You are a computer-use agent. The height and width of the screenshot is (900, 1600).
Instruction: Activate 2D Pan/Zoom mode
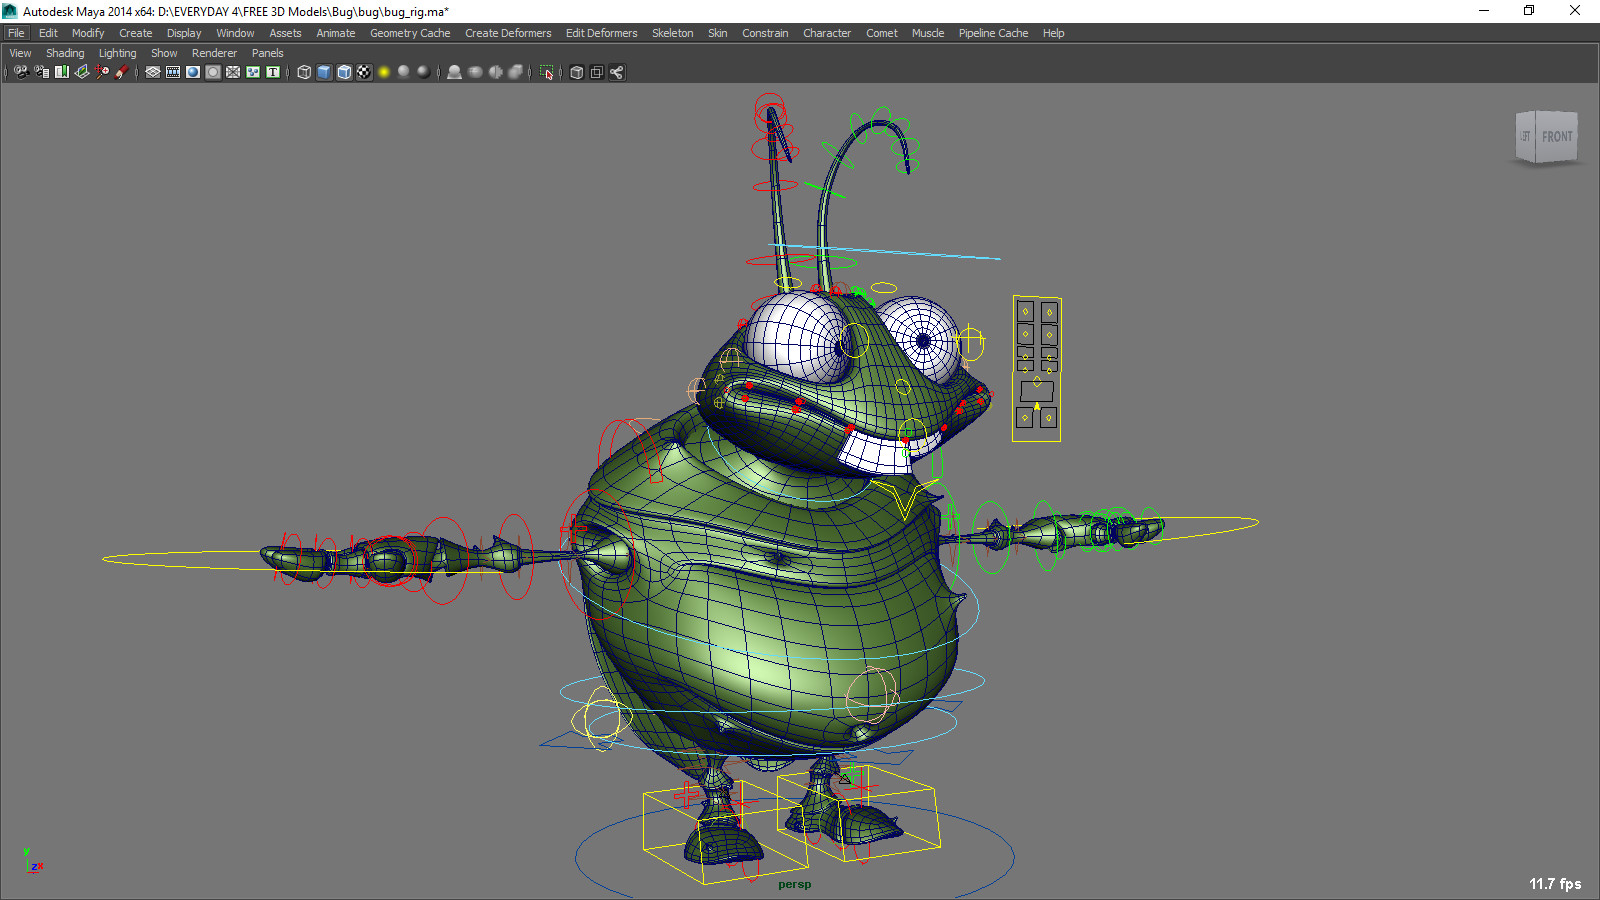click(101, 72)
